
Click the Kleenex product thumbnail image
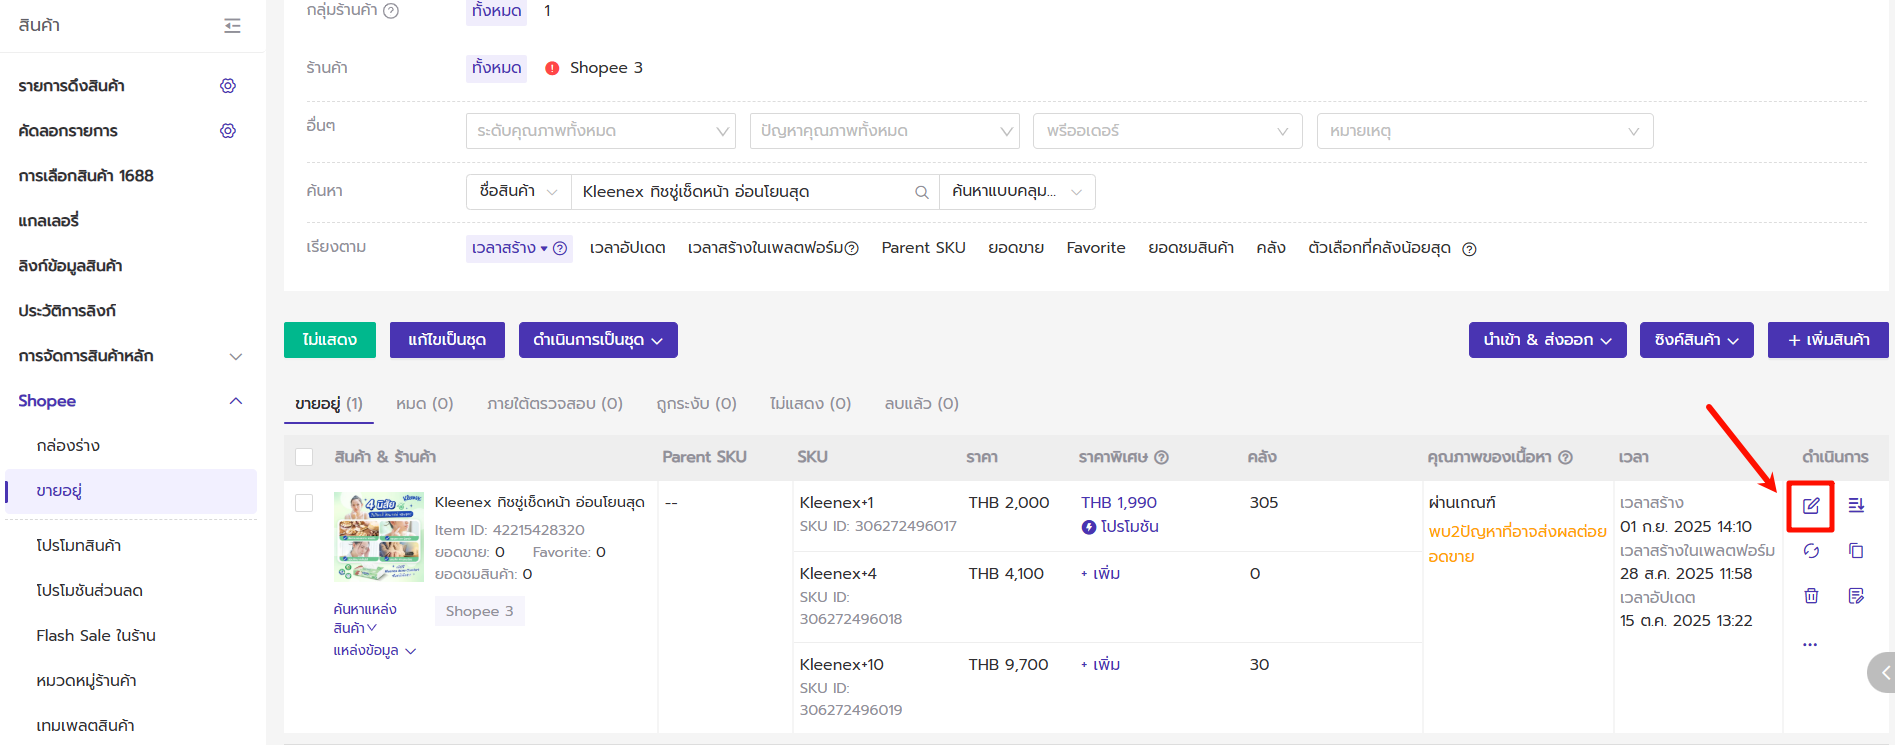point(379,537)
